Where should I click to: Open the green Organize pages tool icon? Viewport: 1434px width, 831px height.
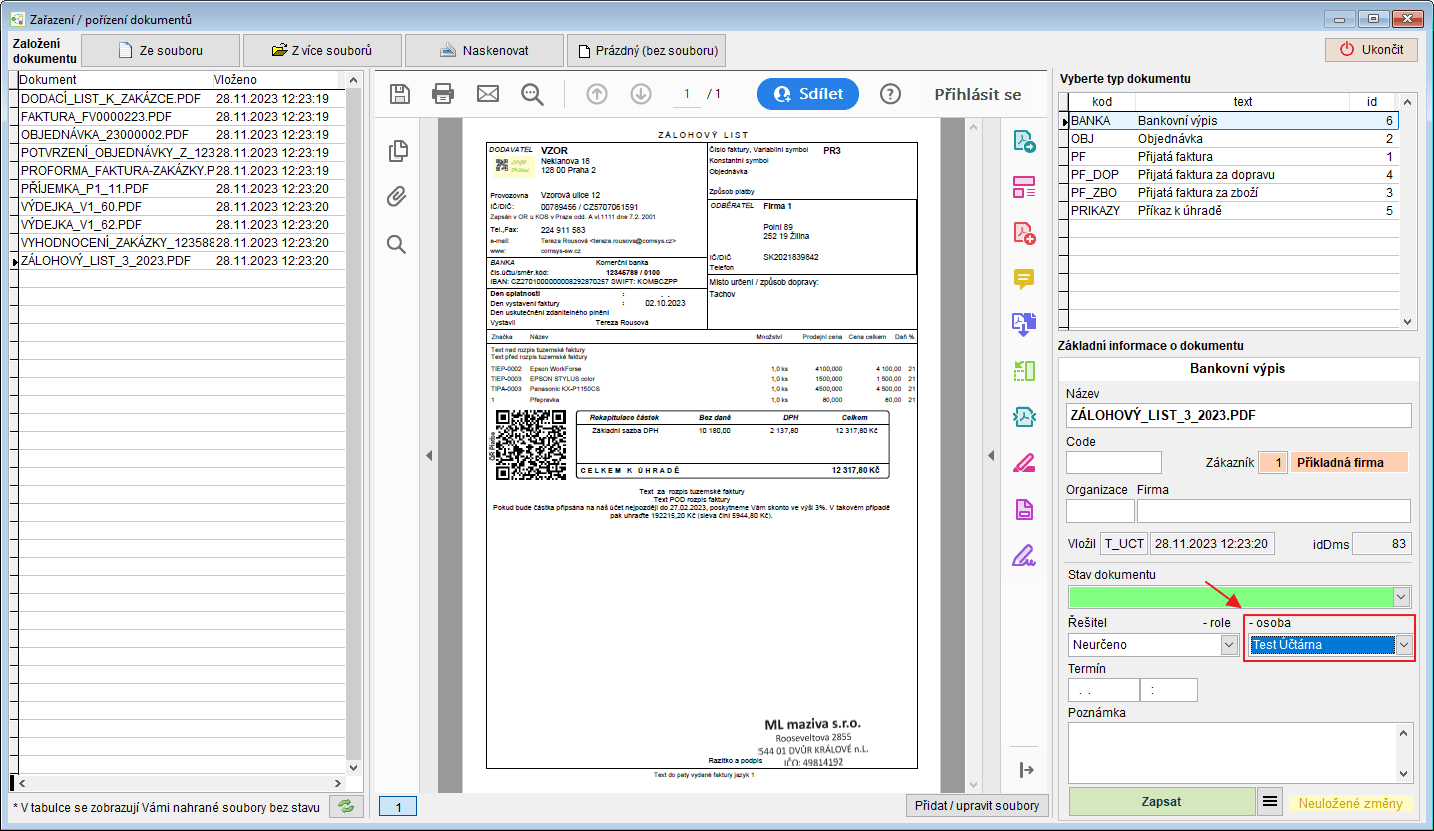[x=1024, y=371]
